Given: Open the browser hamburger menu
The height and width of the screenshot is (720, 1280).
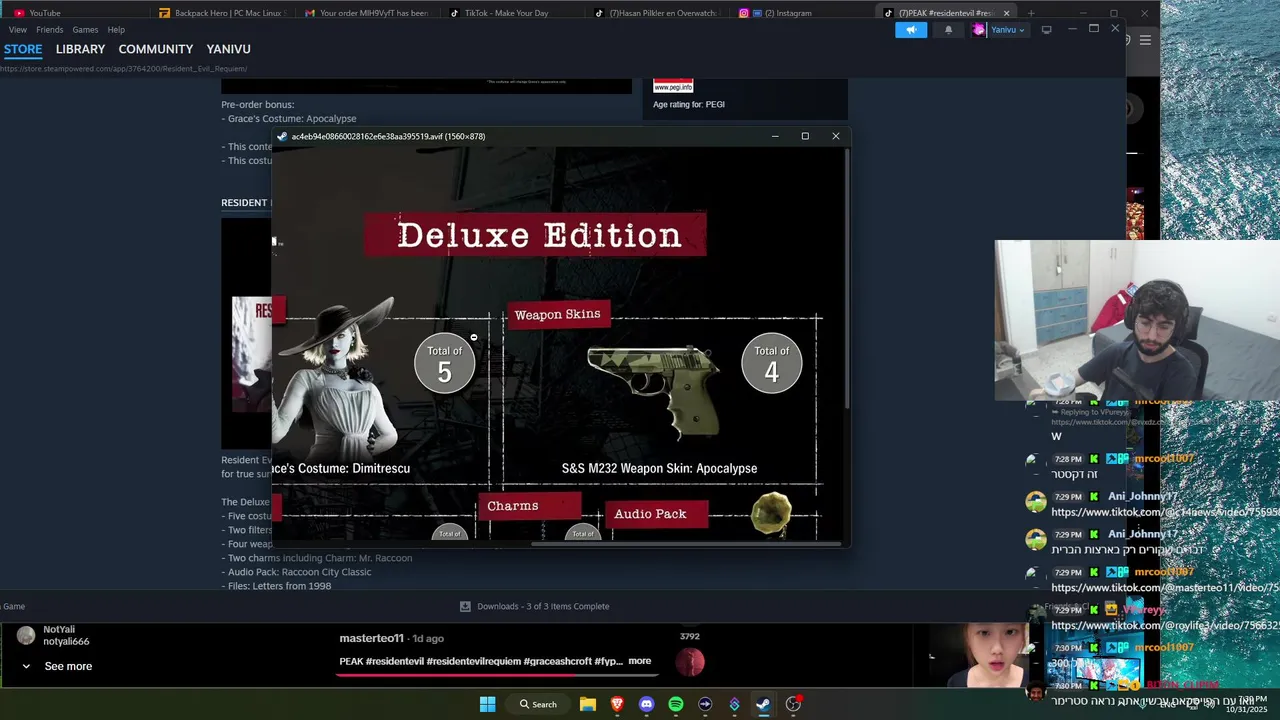Looking at the screenshot, I should pyautogui.click(x=1145, y=40).
